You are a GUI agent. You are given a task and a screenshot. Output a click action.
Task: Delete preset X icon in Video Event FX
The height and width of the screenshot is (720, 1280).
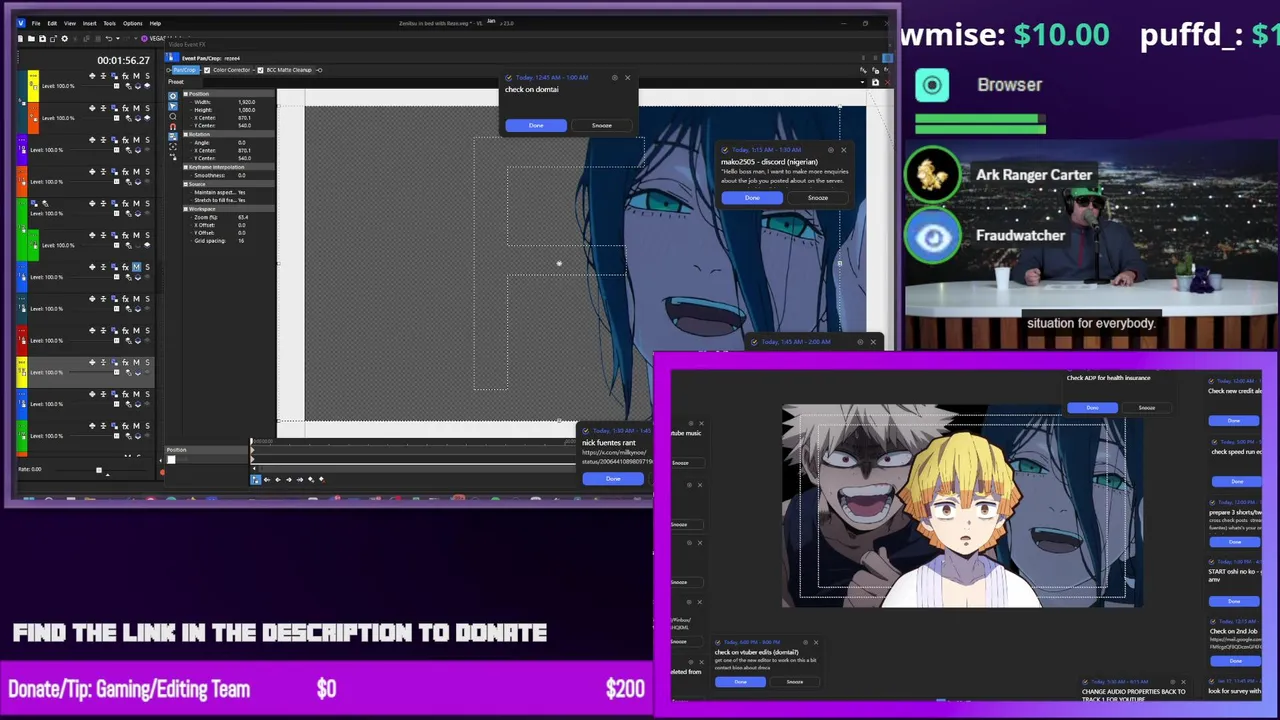pyautogui.click(x=888, y=82)
